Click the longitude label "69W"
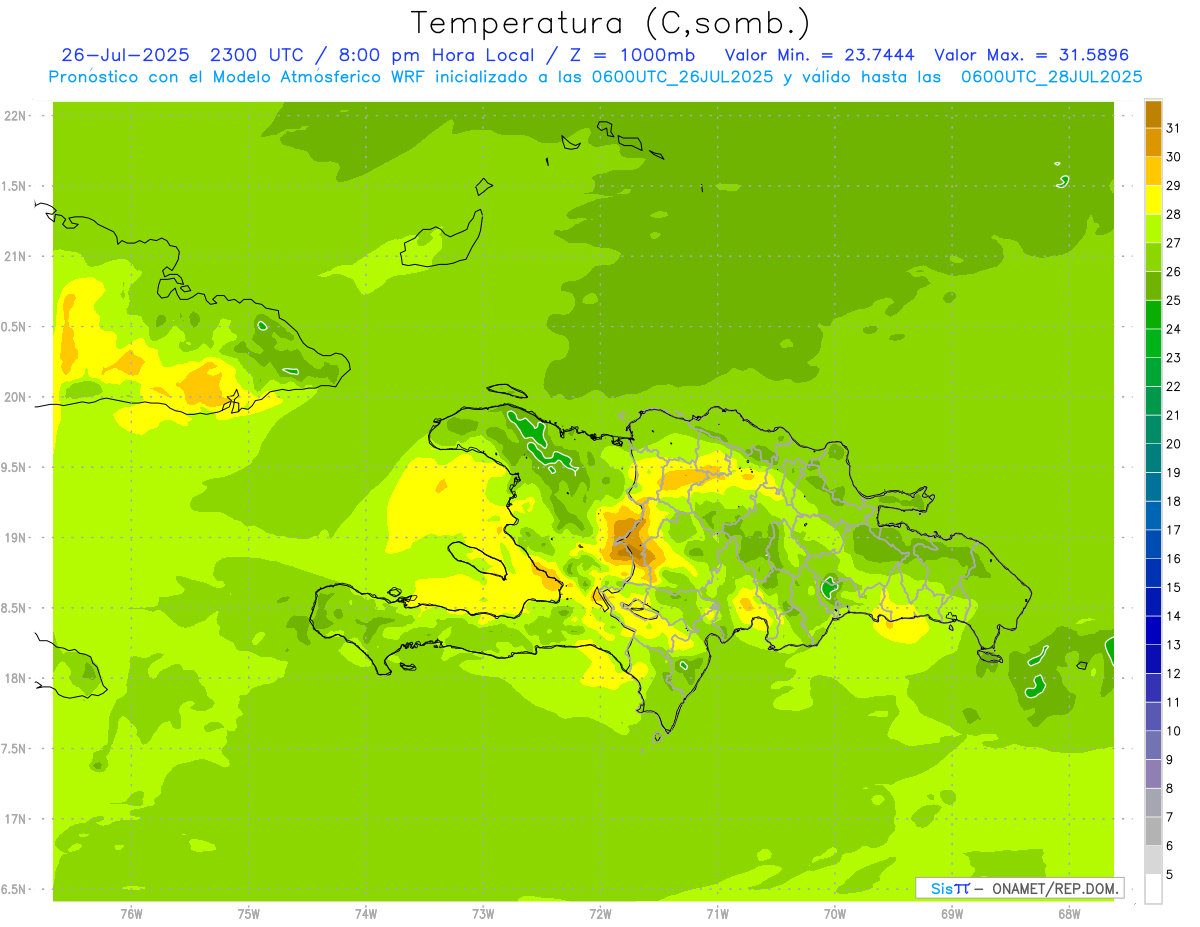This screenshot has height=927, width=1200. (952, 914)
